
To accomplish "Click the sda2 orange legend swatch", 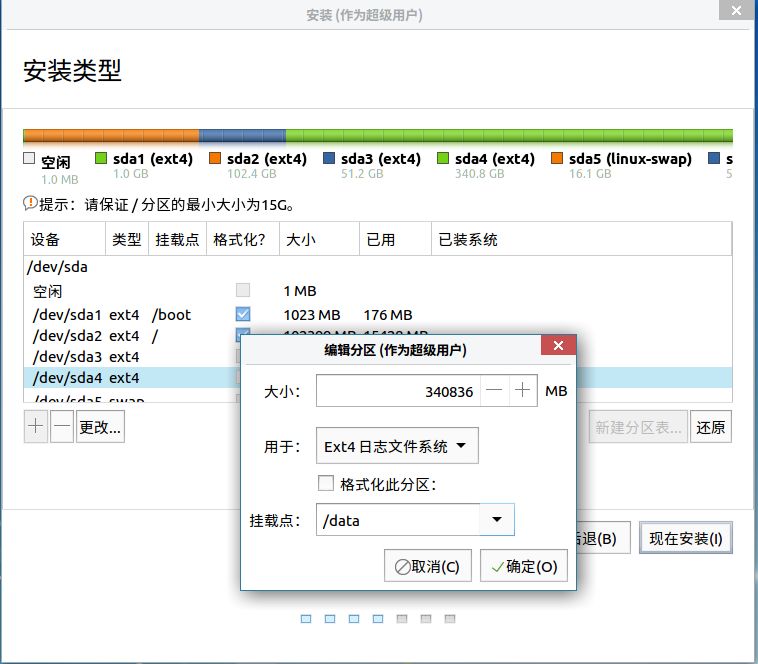I will pos(215,158).
